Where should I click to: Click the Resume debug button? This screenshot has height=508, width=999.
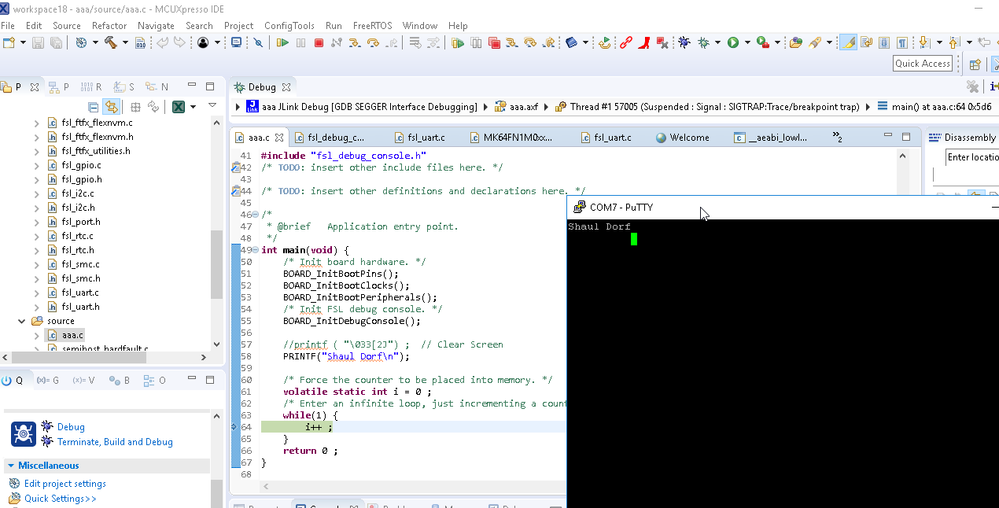tap(283, 43)
